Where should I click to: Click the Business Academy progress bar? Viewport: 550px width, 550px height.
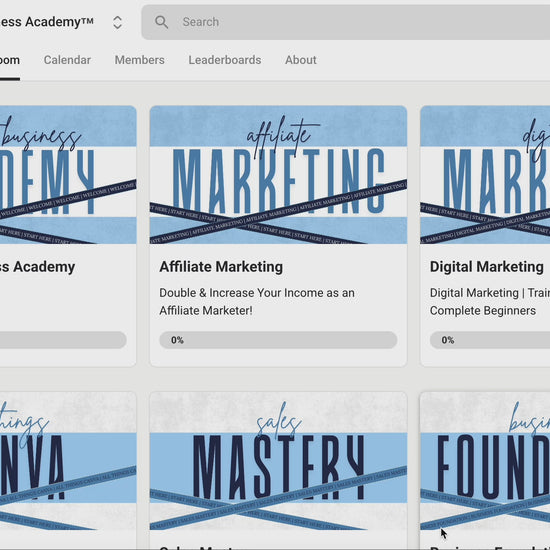click(x=63, y=340)
